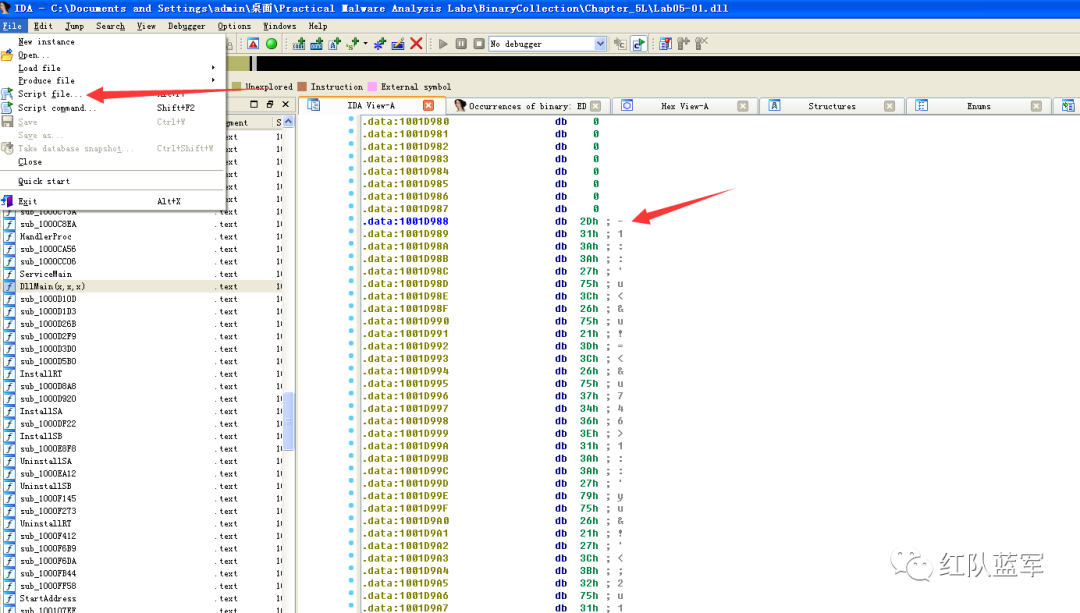Click the breakpoint list toolbar icon
The width and height of the screenshot is (1080, 613).
click(x=665, y=44)
